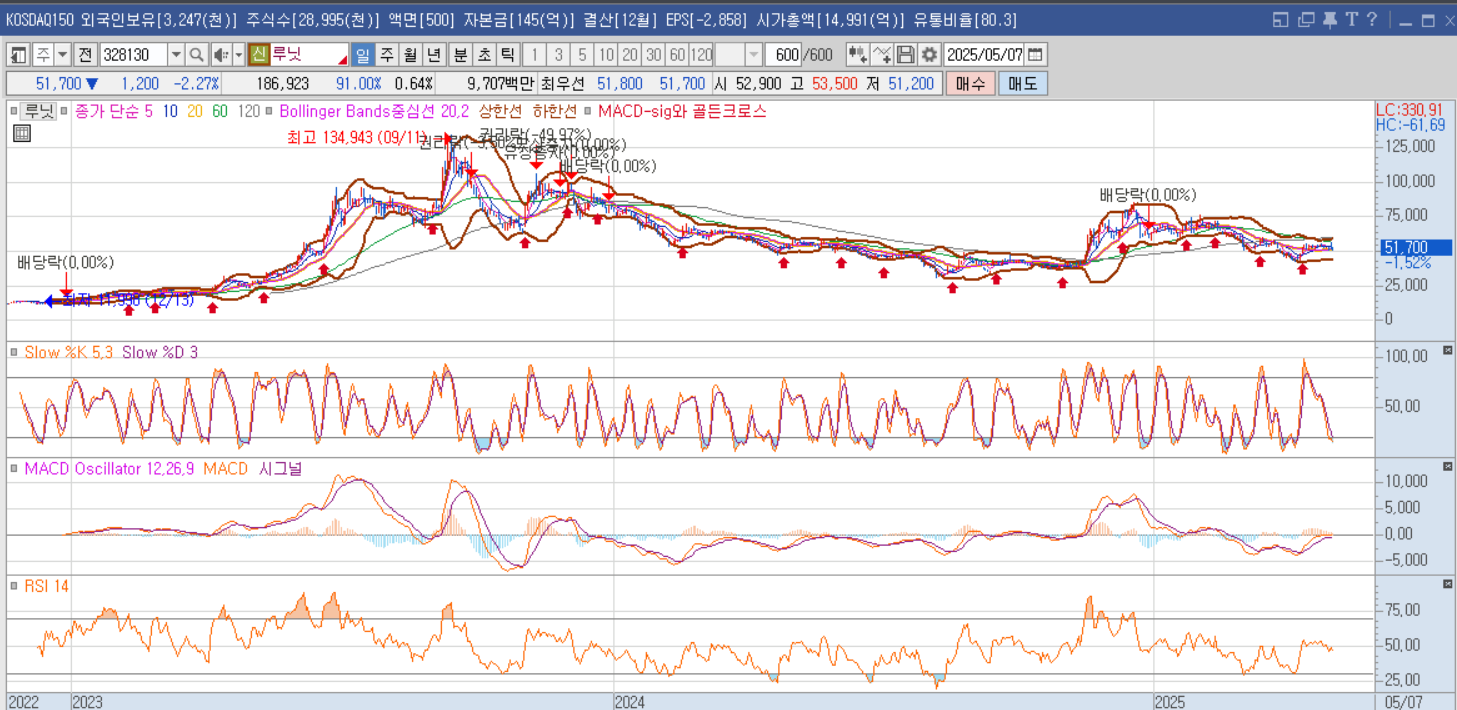Click the add line indicator icon
The image size is (1457, 710).
[x=881, y=55]
